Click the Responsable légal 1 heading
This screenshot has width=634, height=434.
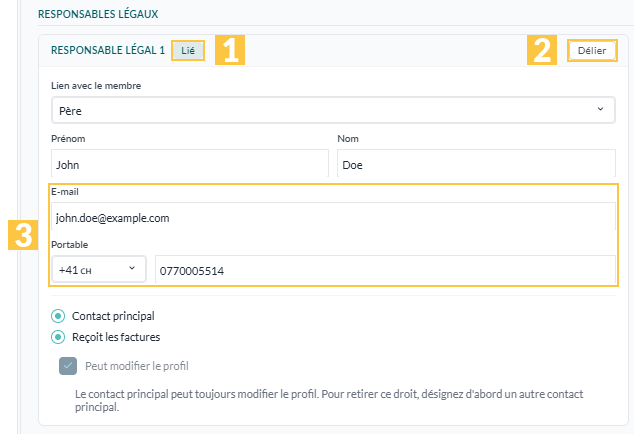point(108,50)
